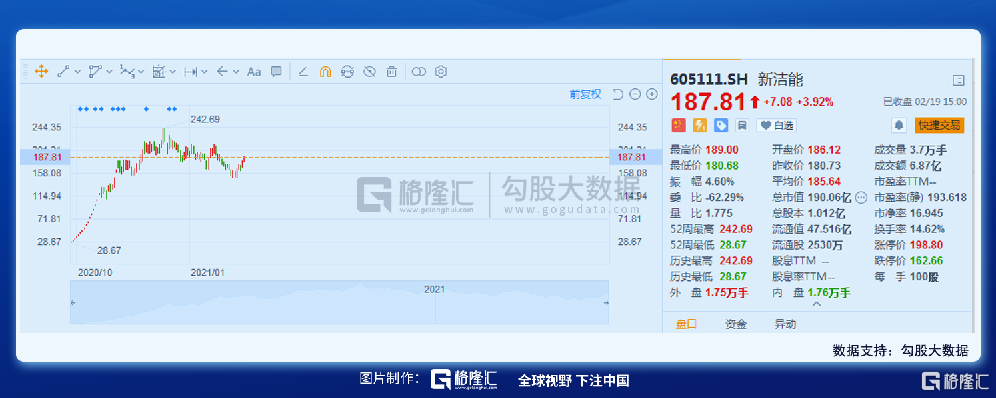Expand the wave pattern tool dropdown
This screenshot has height=398, width=996.
[141, 72]
